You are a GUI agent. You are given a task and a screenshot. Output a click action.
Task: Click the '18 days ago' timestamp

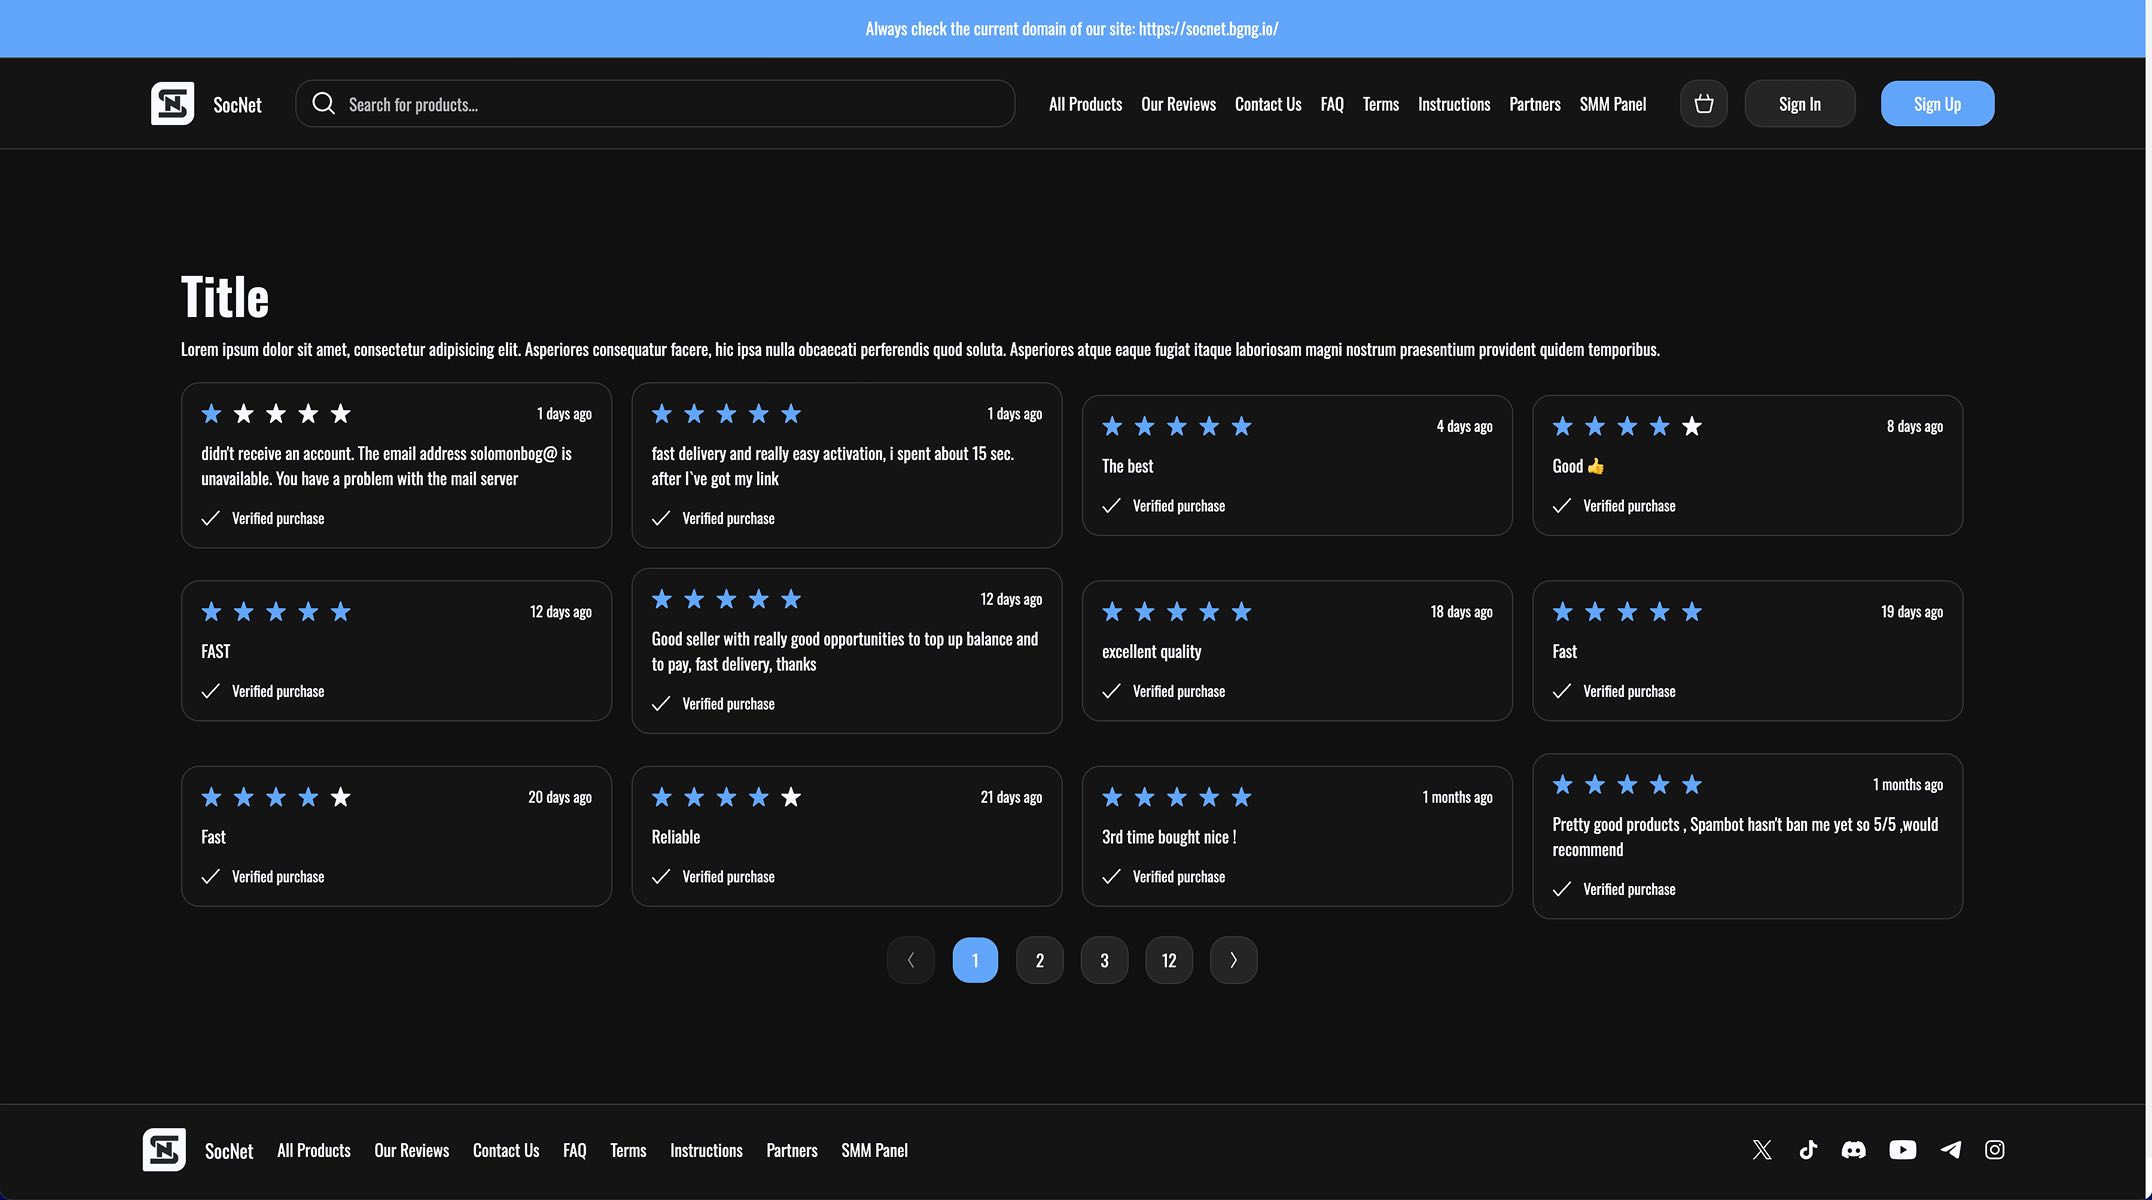click(x=1461, y=612)
